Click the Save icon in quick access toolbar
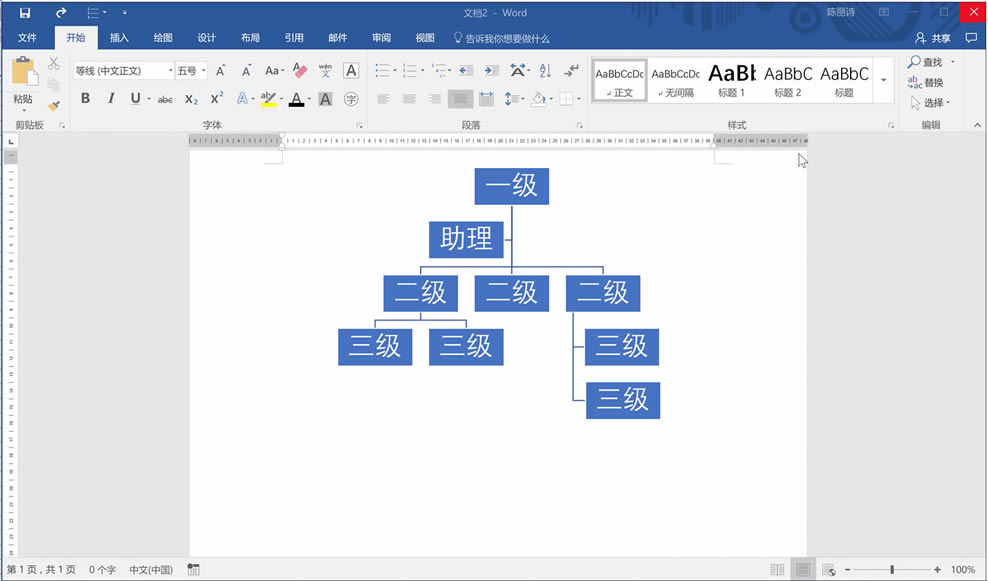988x581 pixels. coord(25,12)
